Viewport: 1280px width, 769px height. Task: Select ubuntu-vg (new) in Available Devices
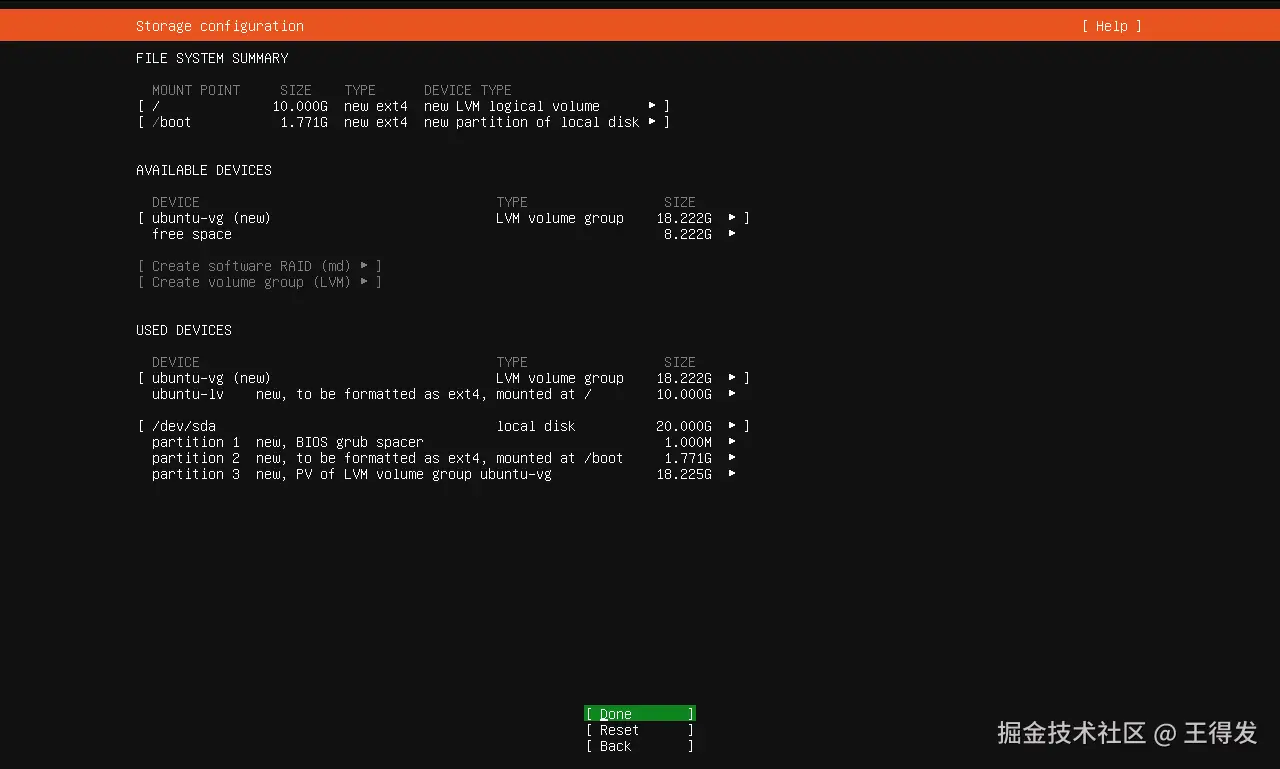click(444, 218)
